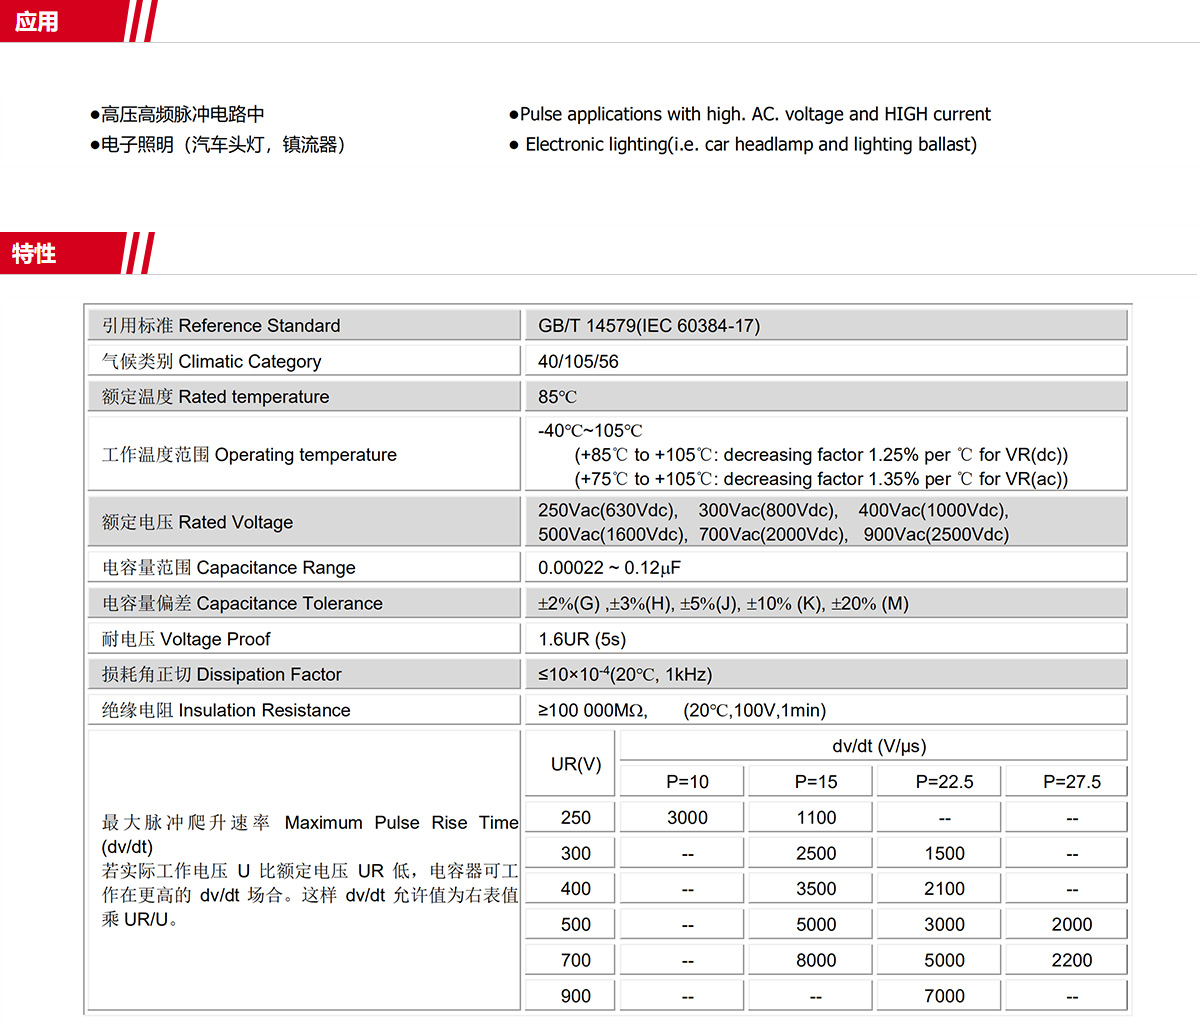1200x1025 pixels.
Task: Click the Capacitance Tolerance label cell
Action: coord(304,603)
